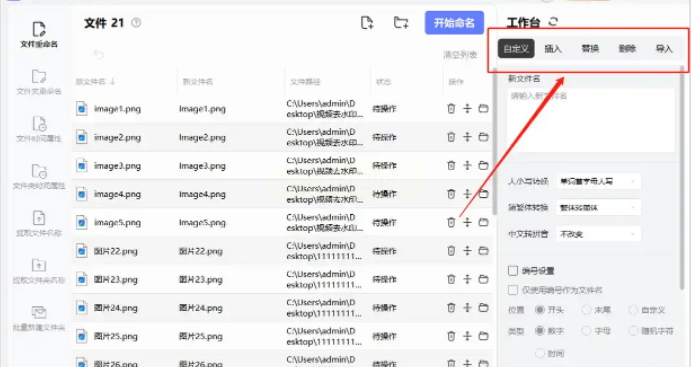Select the image4.png file row
Viewport: 691px width, 367px height.
282,194
